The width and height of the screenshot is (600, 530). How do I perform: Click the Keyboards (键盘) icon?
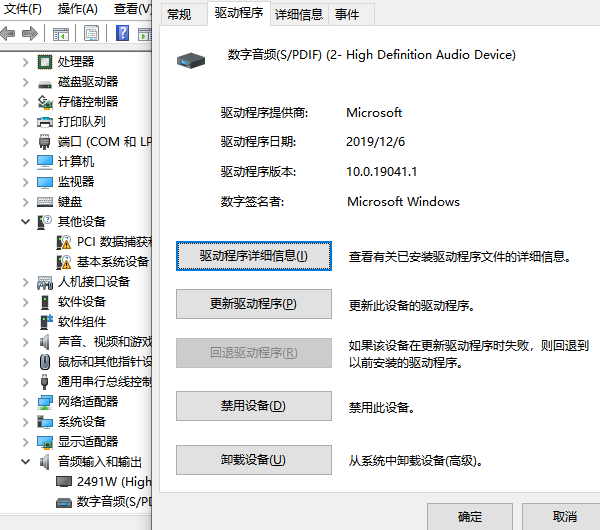45,202
